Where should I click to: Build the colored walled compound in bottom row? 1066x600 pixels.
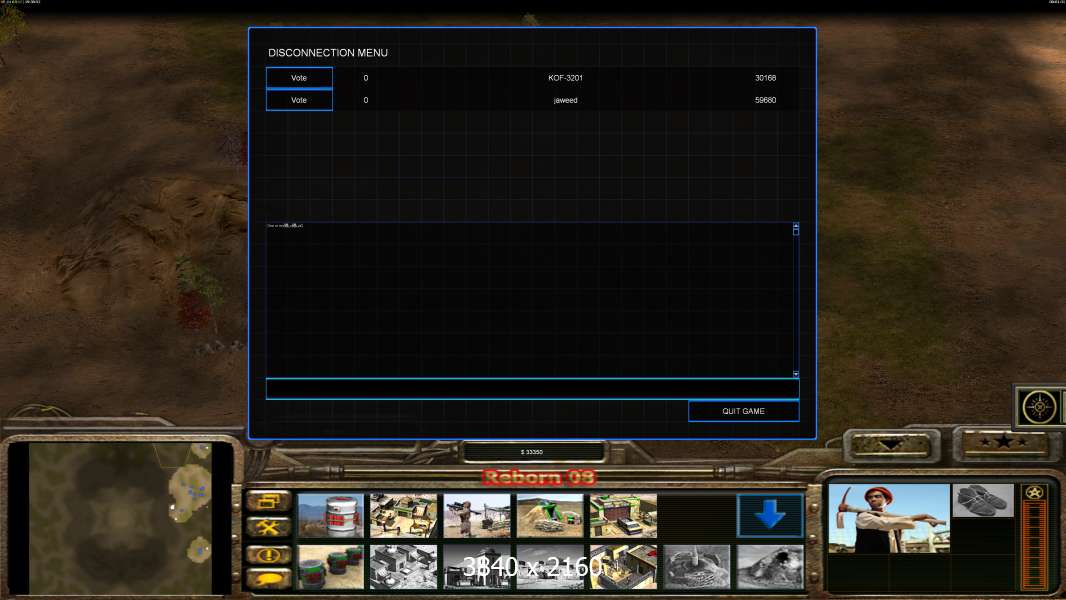coord(623,567)
